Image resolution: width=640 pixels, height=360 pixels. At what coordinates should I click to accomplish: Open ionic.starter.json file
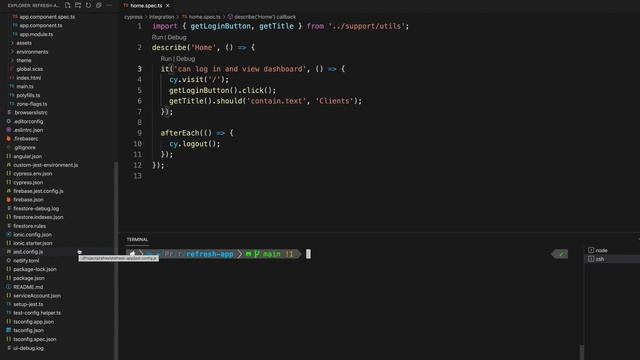click(x=33, y=243)
